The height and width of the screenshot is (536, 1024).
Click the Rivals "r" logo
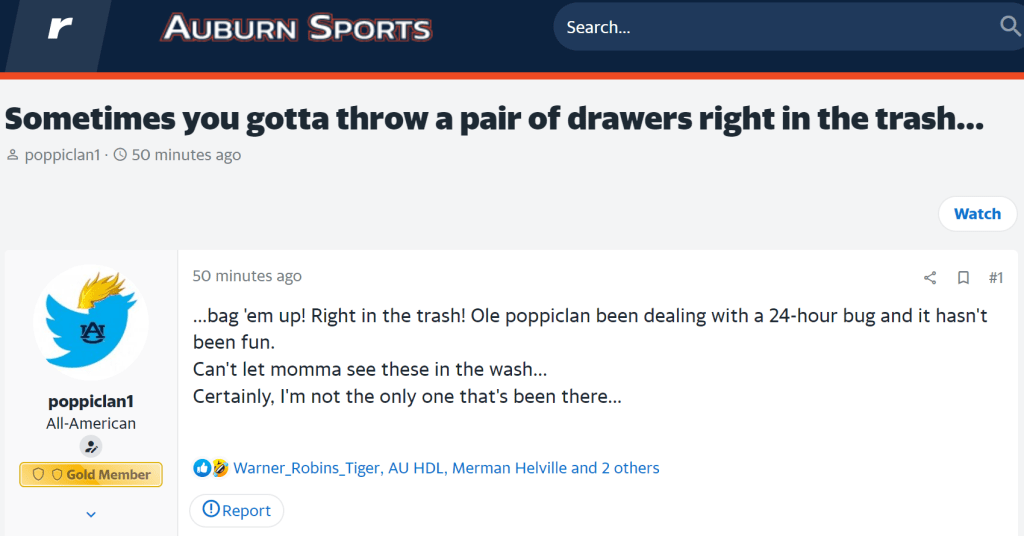point(60,28)
